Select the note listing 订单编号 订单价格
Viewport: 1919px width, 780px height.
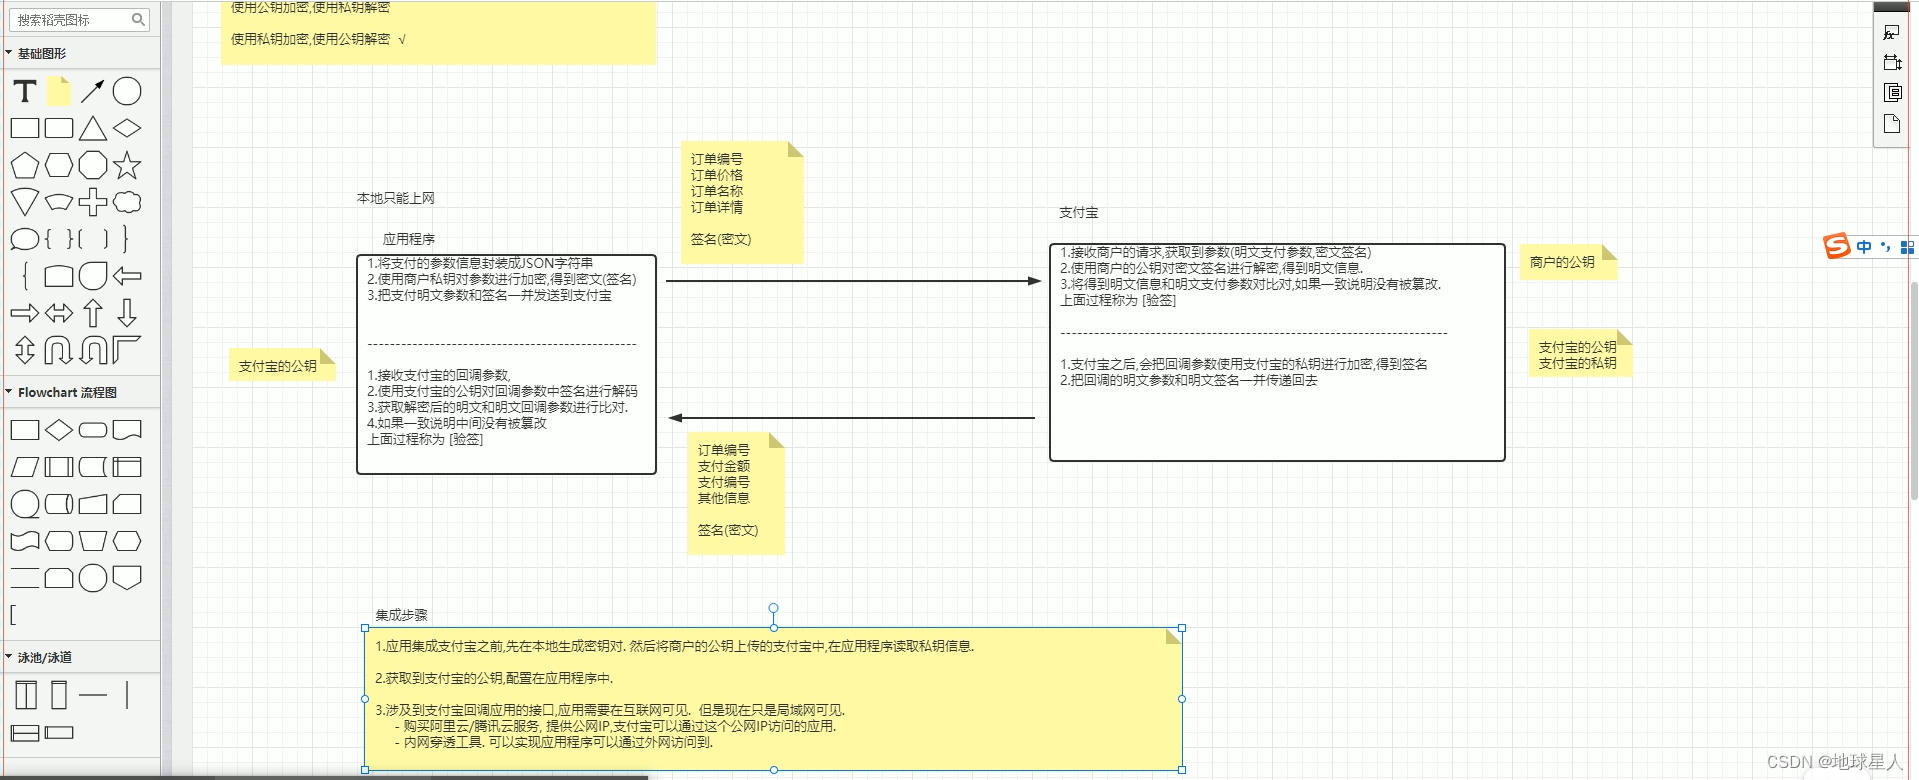(742, 202)
